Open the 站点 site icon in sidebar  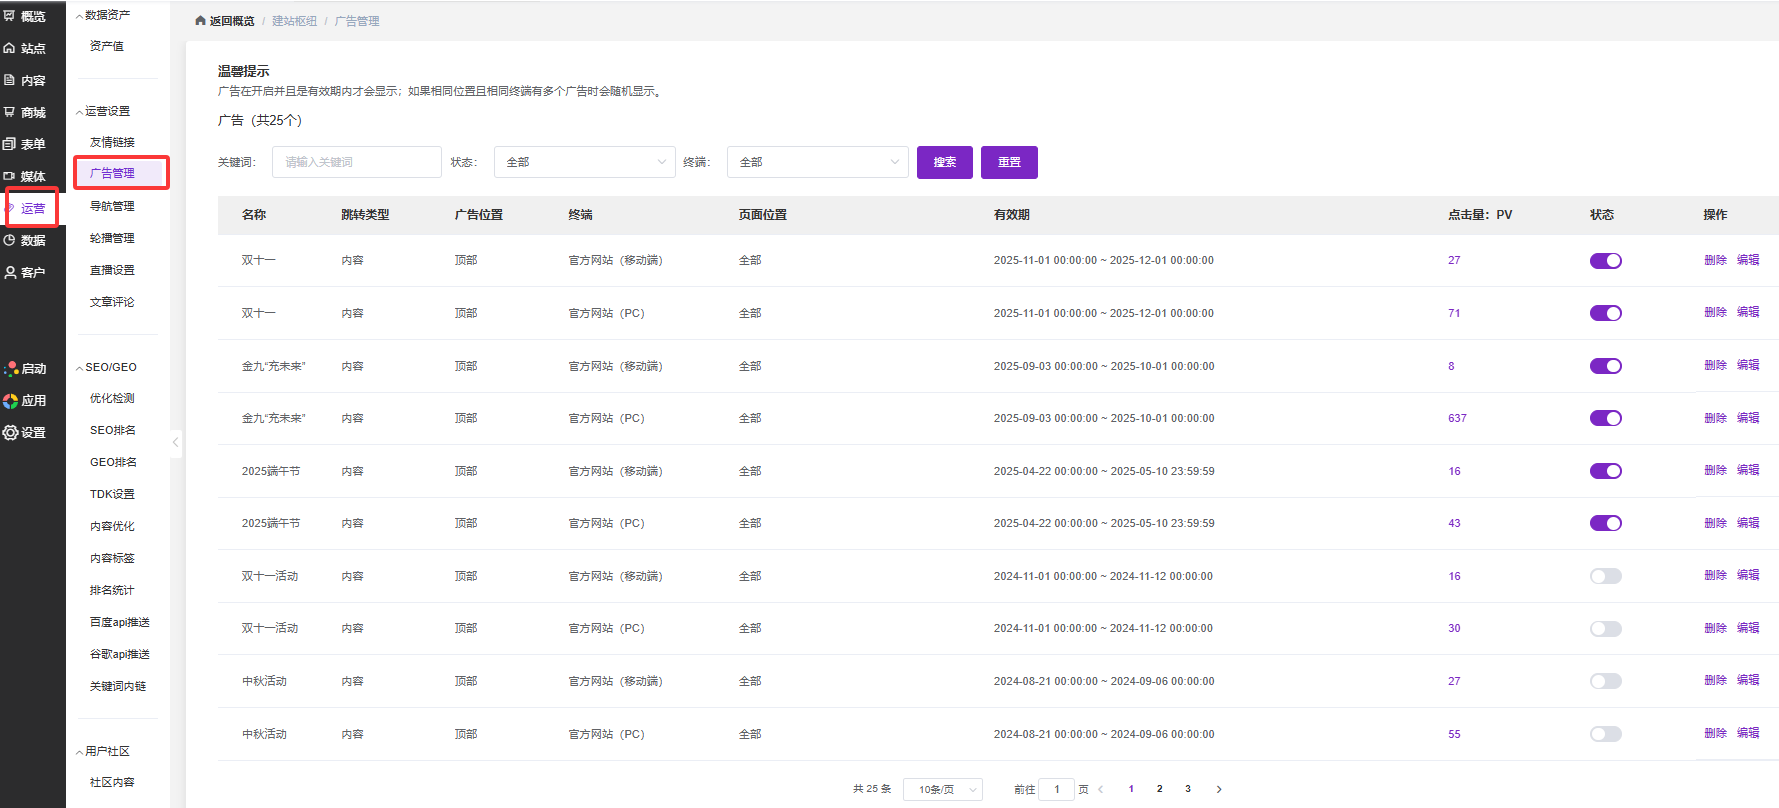[10, 48]
